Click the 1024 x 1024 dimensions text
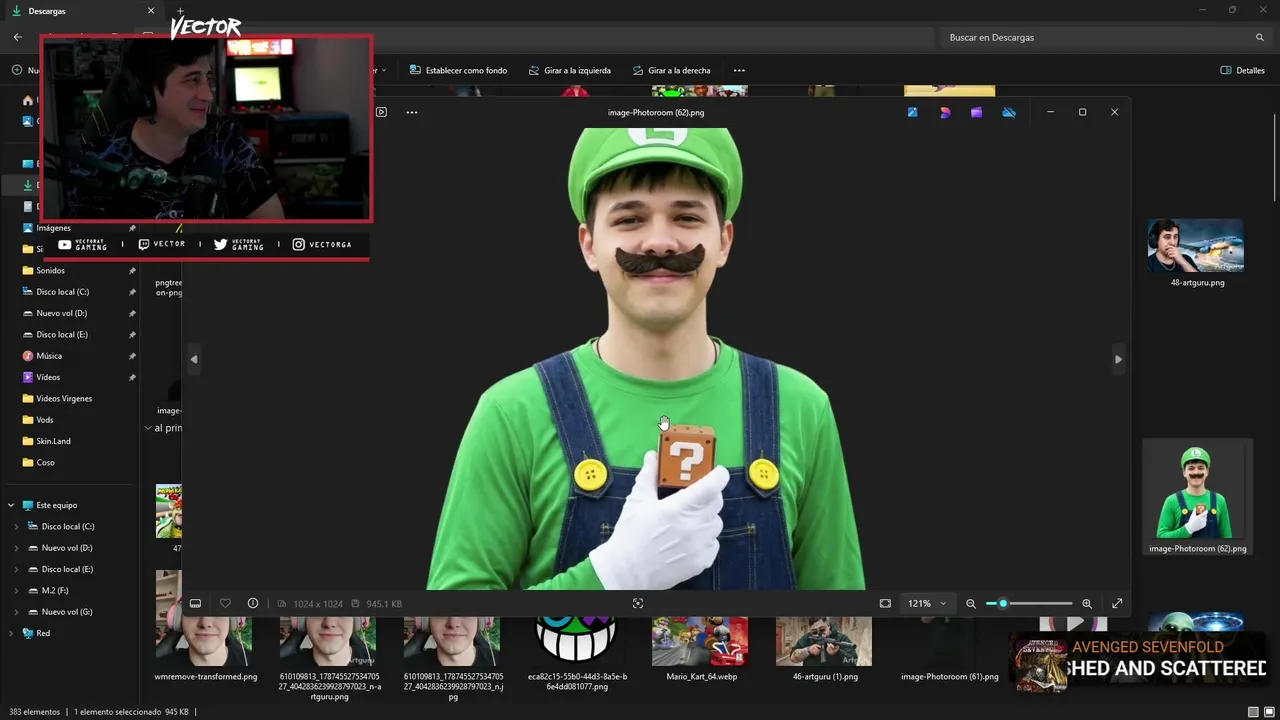Image resolution: width=1280 pixels, height=720 pixels. 317,604
